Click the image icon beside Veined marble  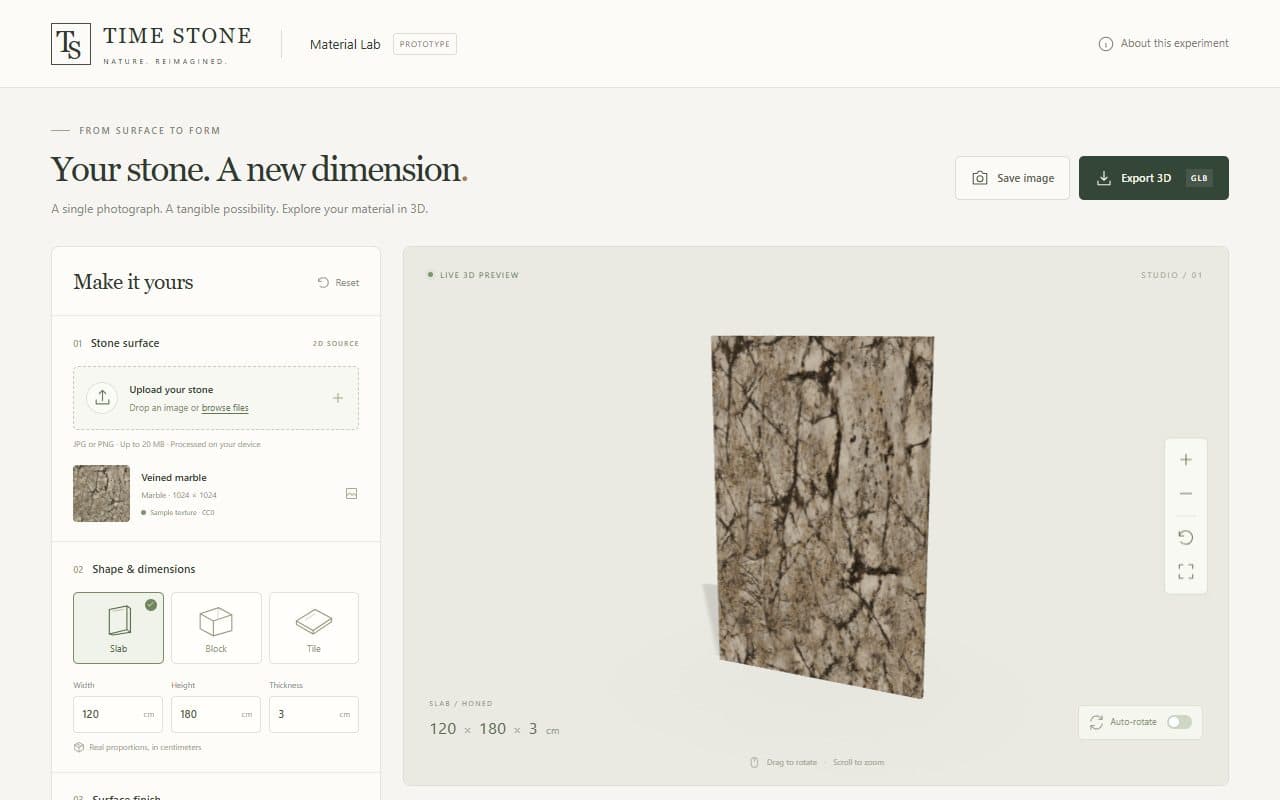351,493
